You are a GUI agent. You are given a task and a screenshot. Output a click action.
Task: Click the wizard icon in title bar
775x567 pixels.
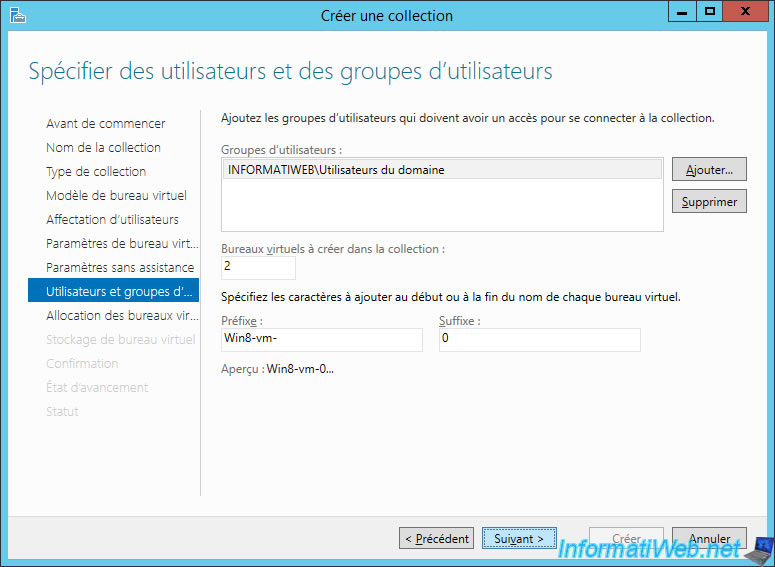pos(17,15)
